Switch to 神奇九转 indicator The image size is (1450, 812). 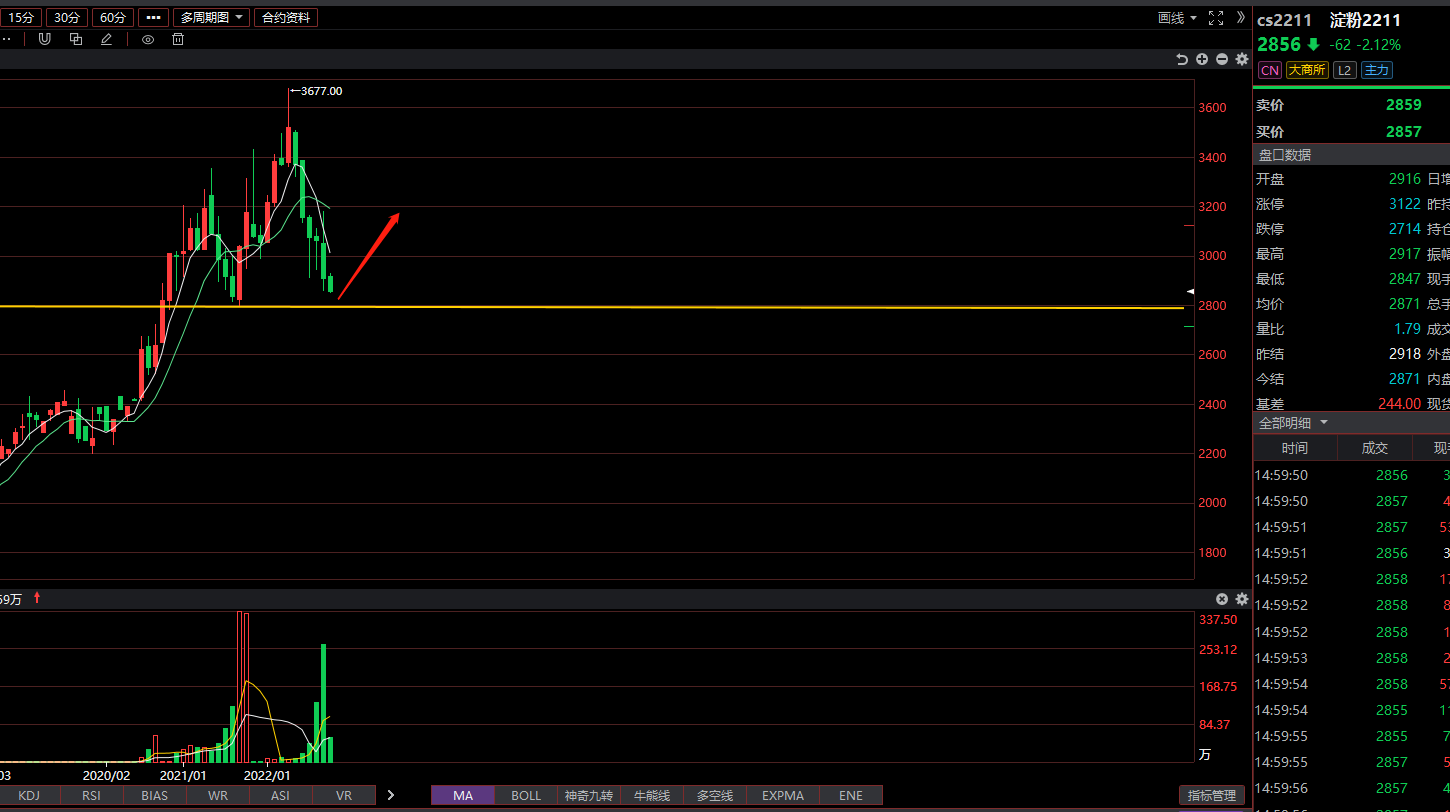tap(589, 796)
